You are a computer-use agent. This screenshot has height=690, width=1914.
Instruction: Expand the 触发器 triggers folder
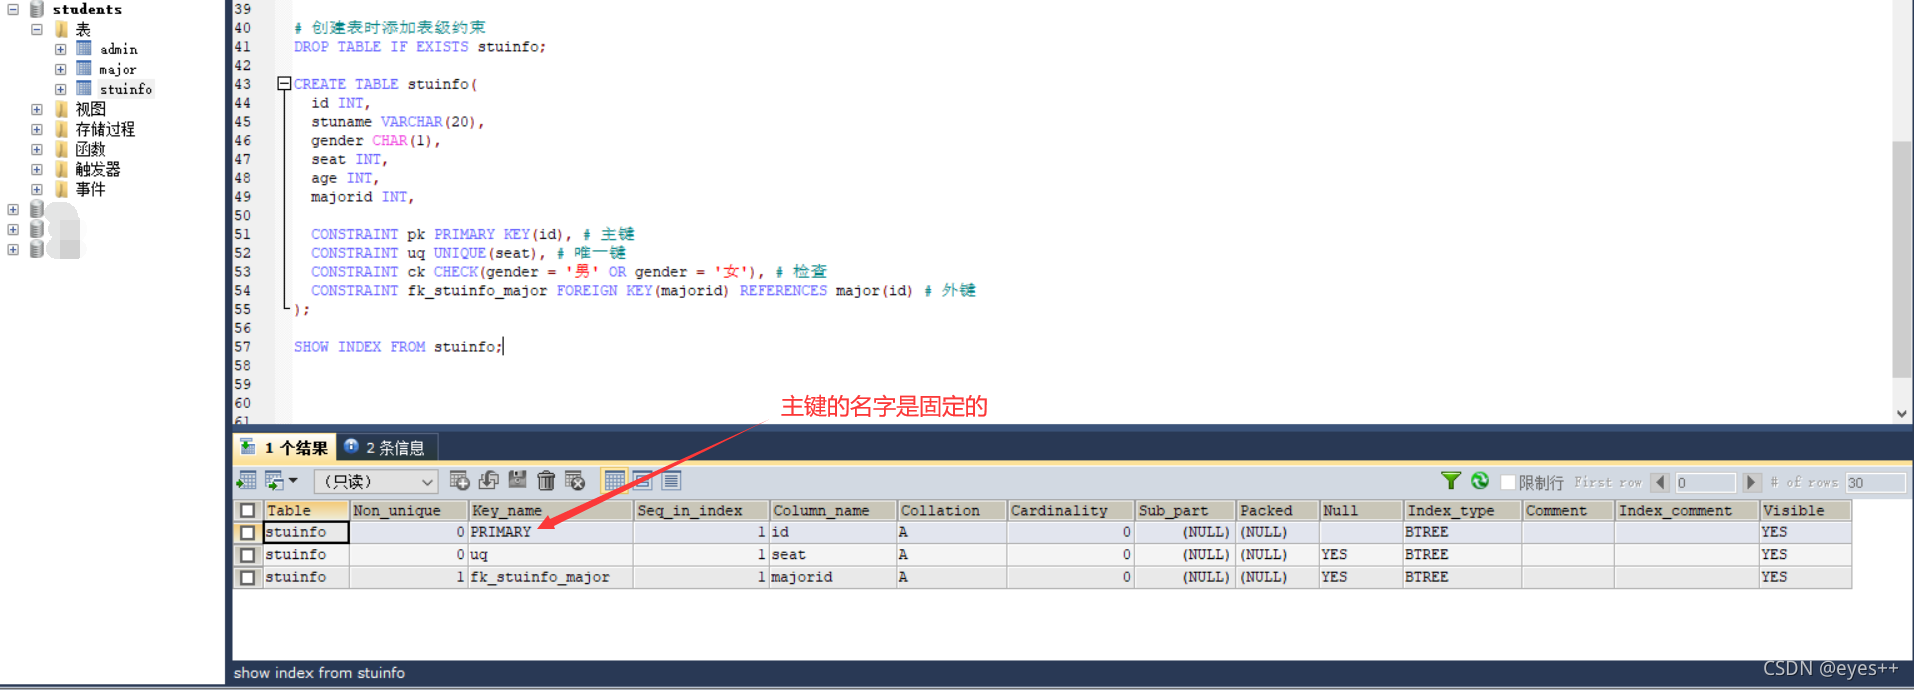(37, 169)
